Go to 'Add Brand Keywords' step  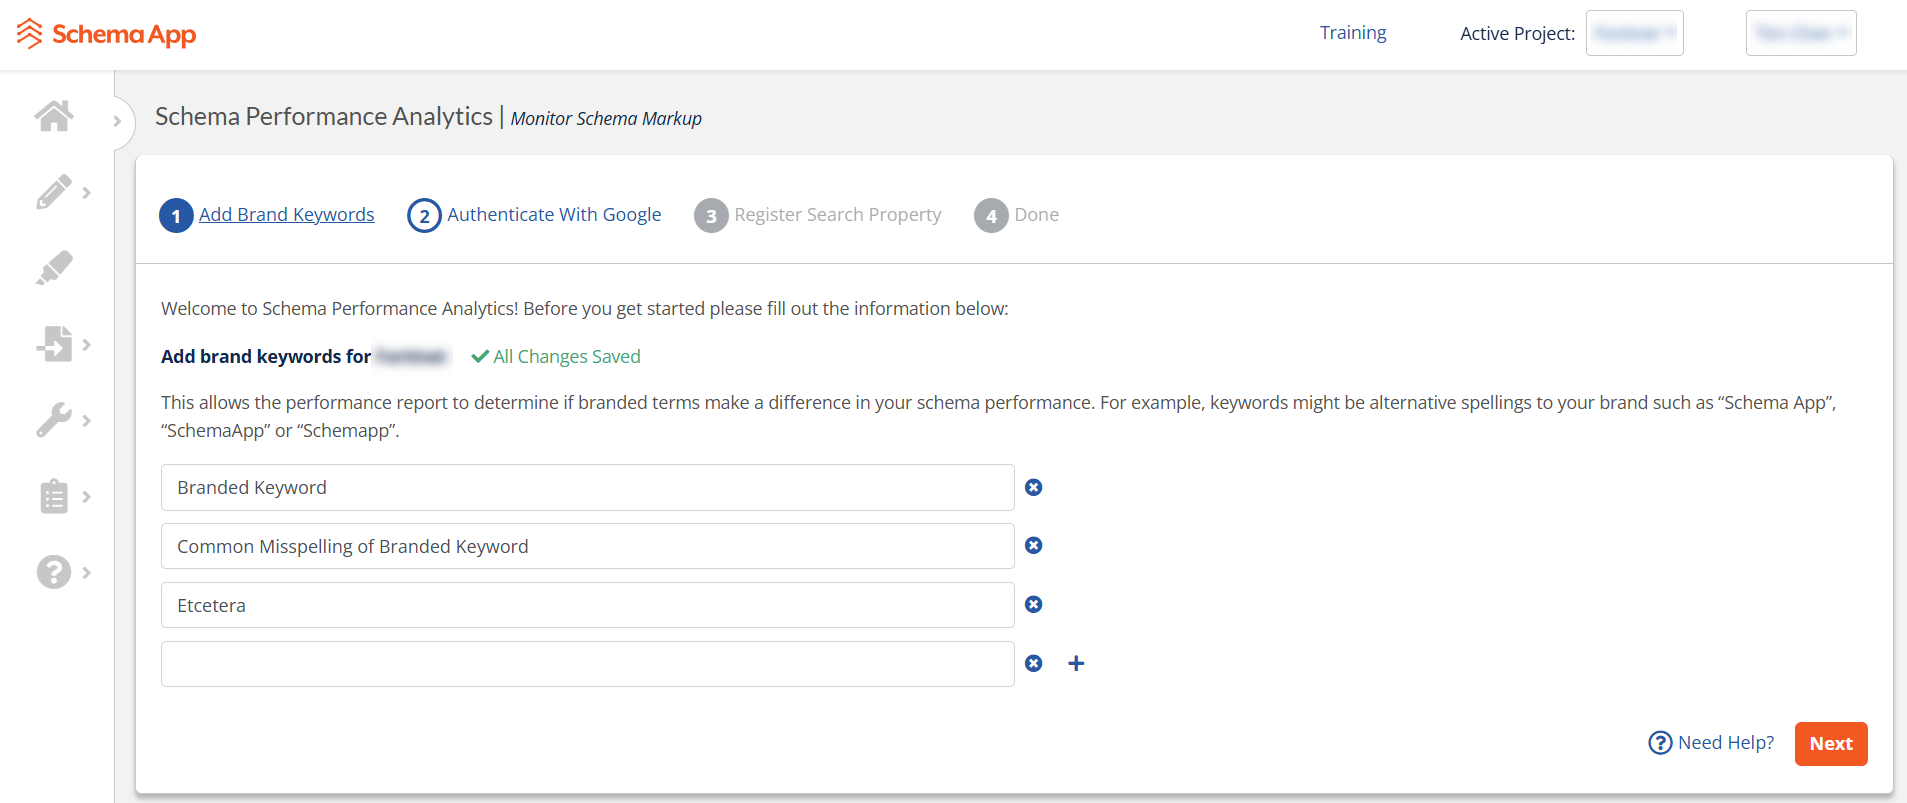click(x=286, y=215)
